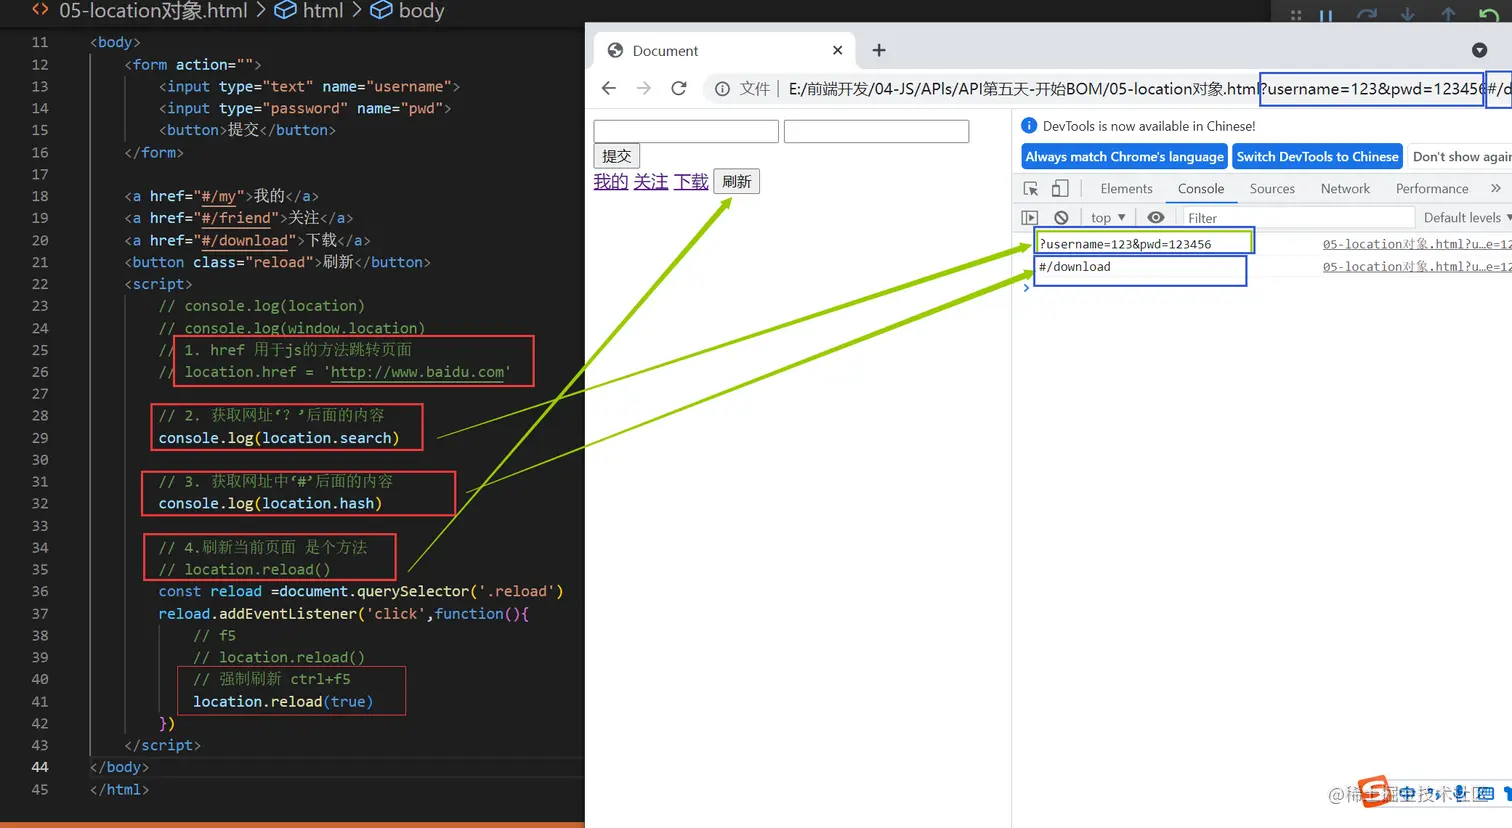The width and height of the screenshot is (1512, 828).
Task: Click code location.reload(true)
Action: [x=283, y=701]
